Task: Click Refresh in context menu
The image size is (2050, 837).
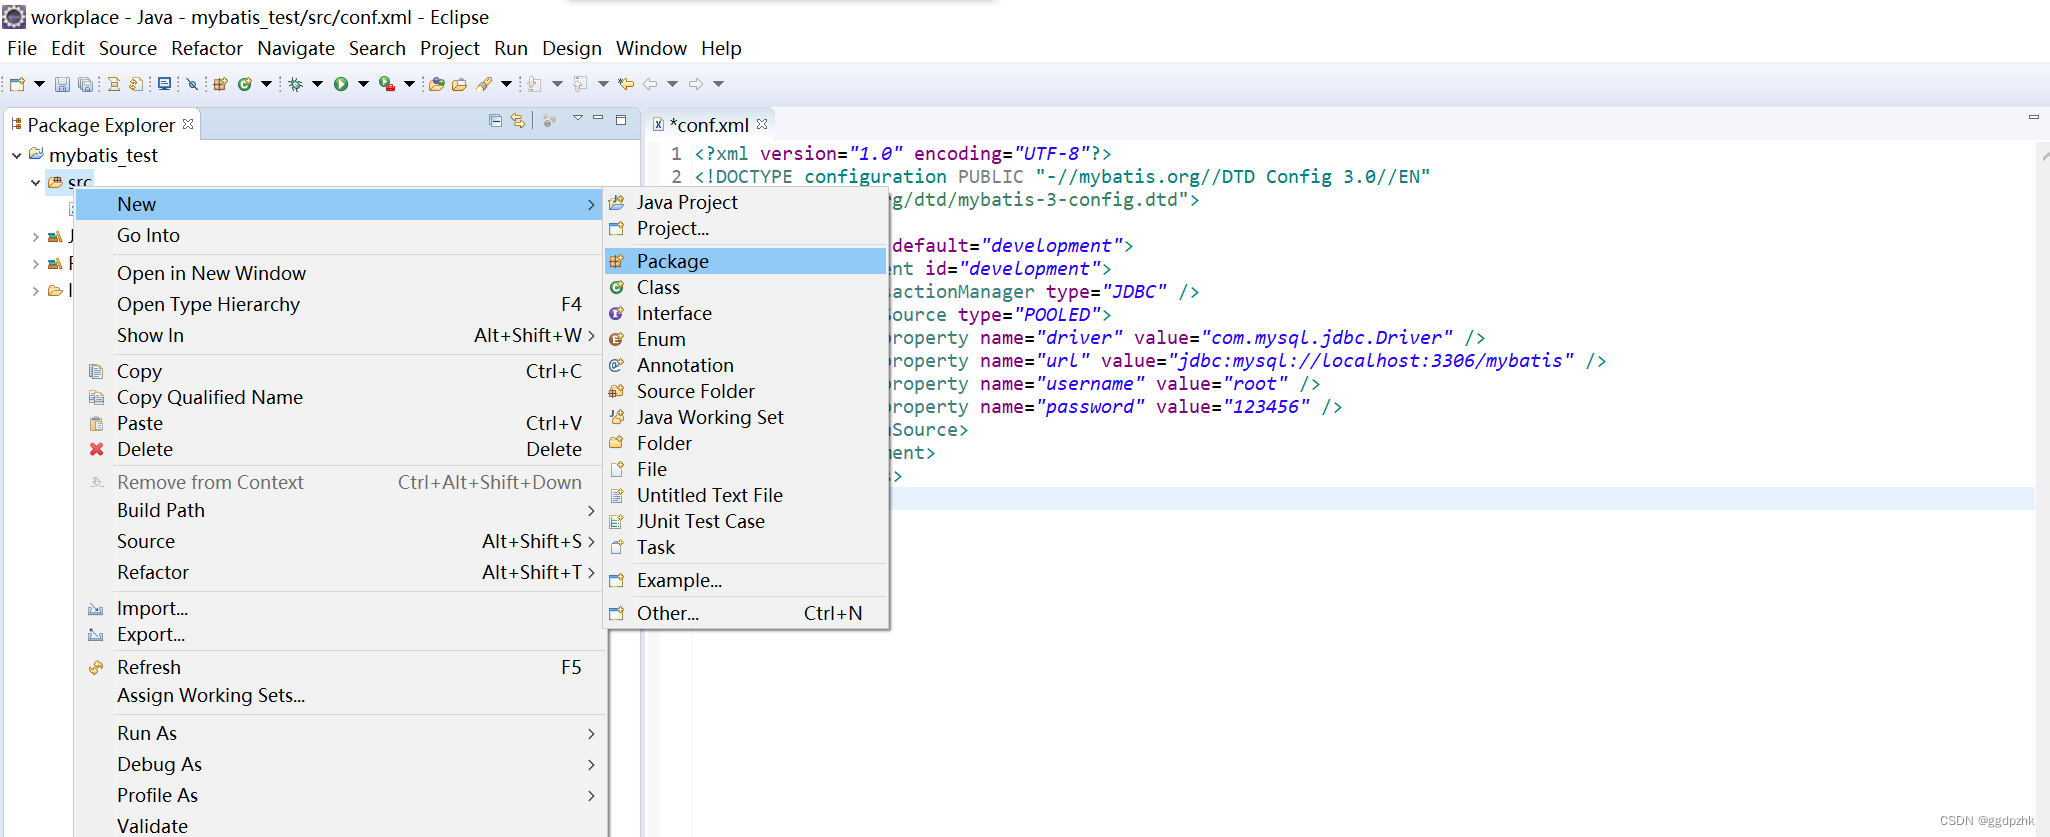Action: pyautogui.click(x=339, y=667)
